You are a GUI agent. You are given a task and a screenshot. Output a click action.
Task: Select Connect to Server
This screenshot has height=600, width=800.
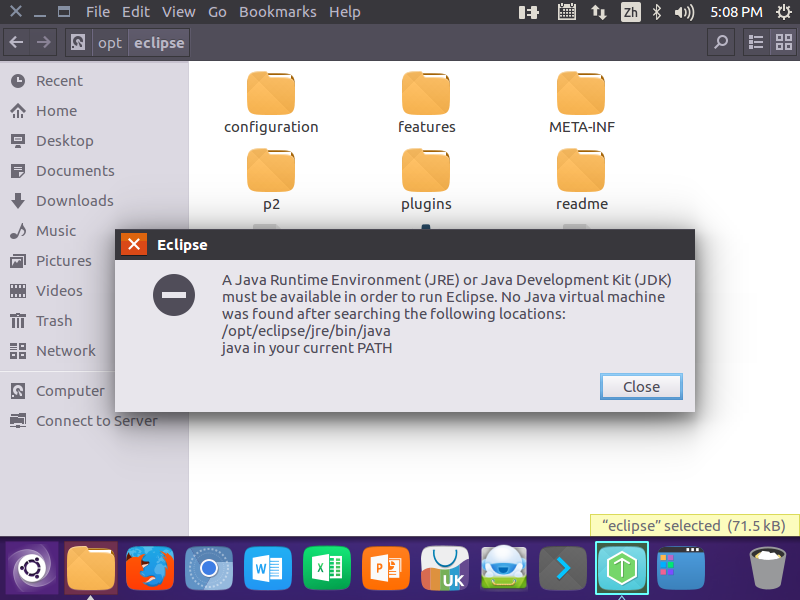(x=94, y=421)
